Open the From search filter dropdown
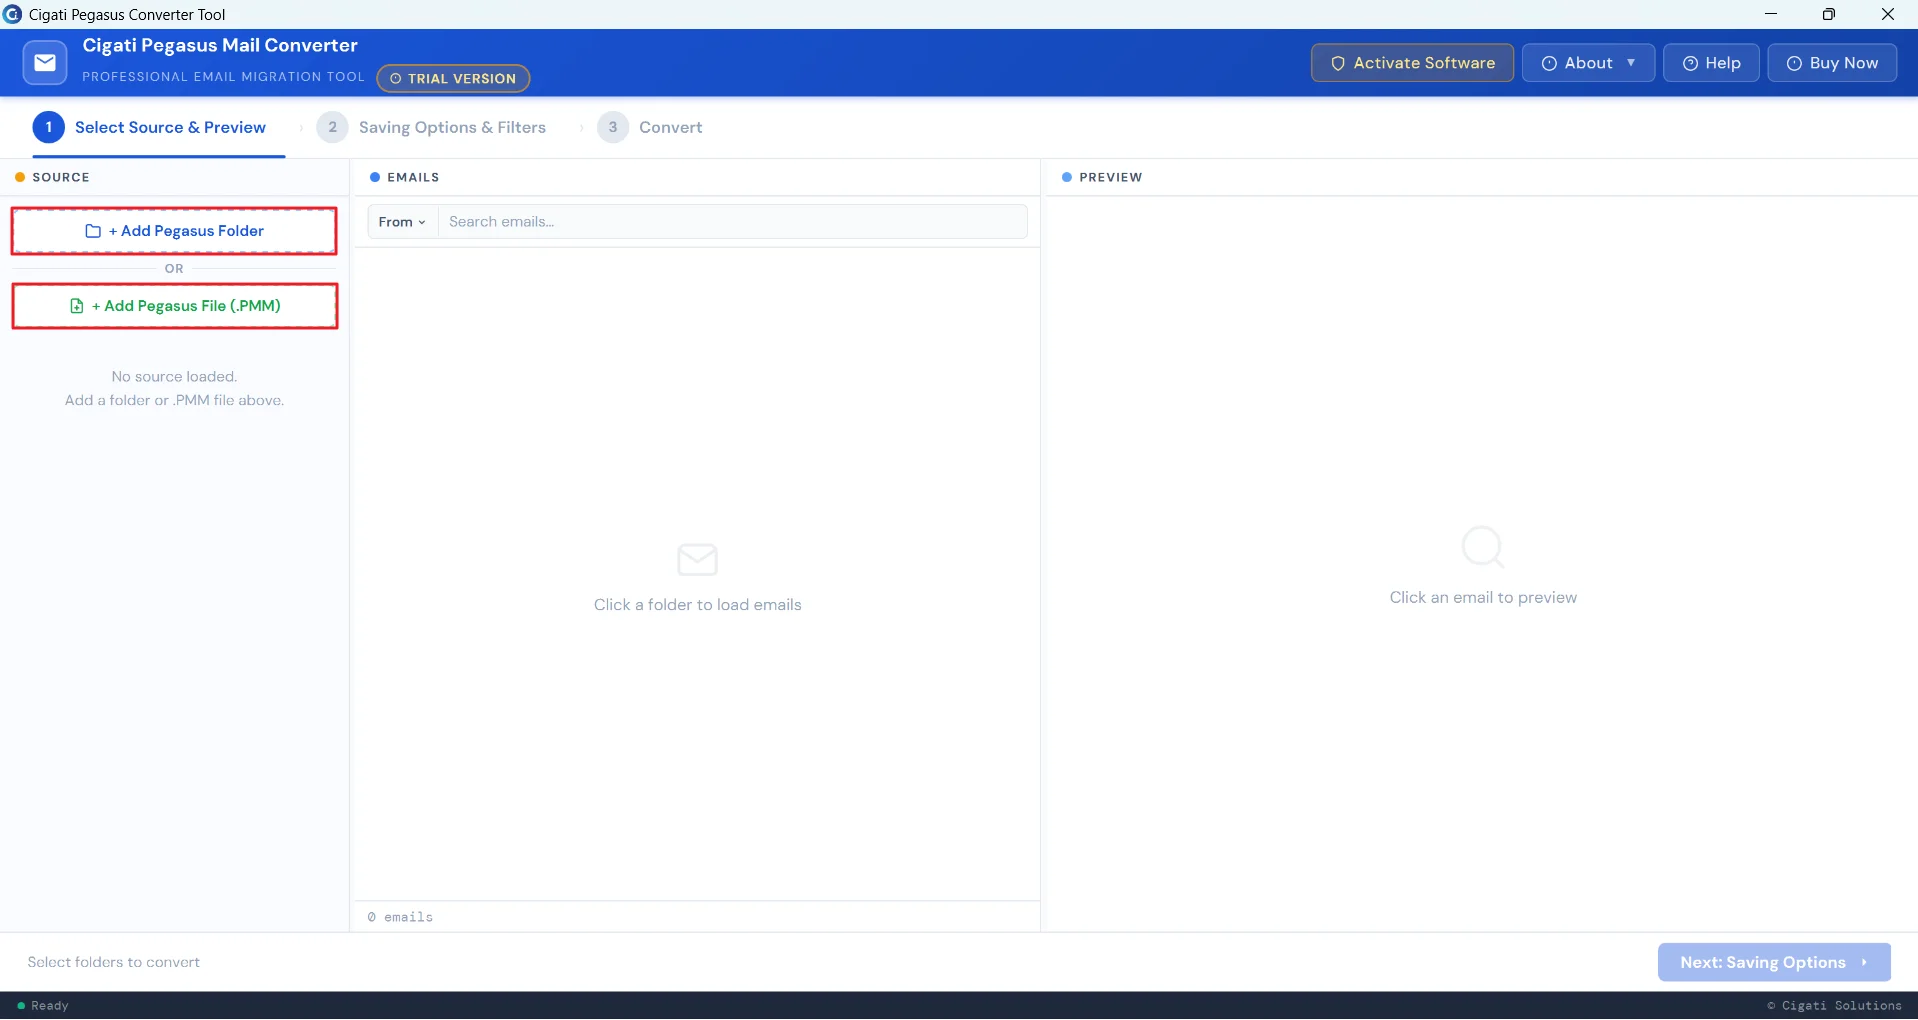1918x1020 pixels. (x=403, y=222)
